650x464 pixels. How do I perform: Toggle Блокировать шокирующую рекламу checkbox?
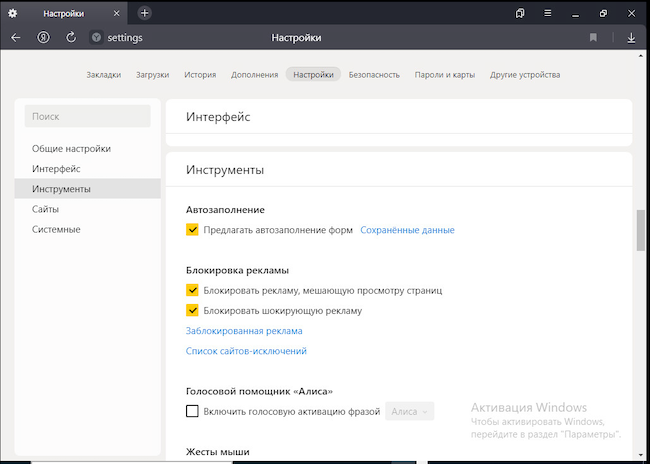click(x=193, y=310)
